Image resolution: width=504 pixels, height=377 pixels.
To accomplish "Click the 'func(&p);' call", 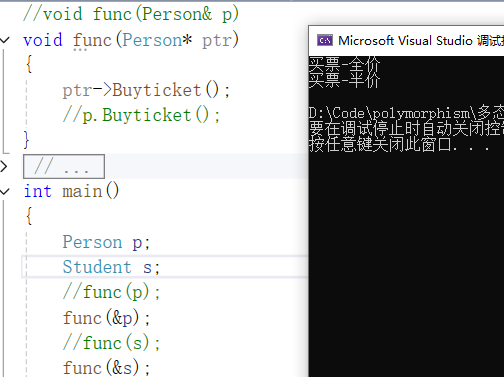I will point(107,318).
